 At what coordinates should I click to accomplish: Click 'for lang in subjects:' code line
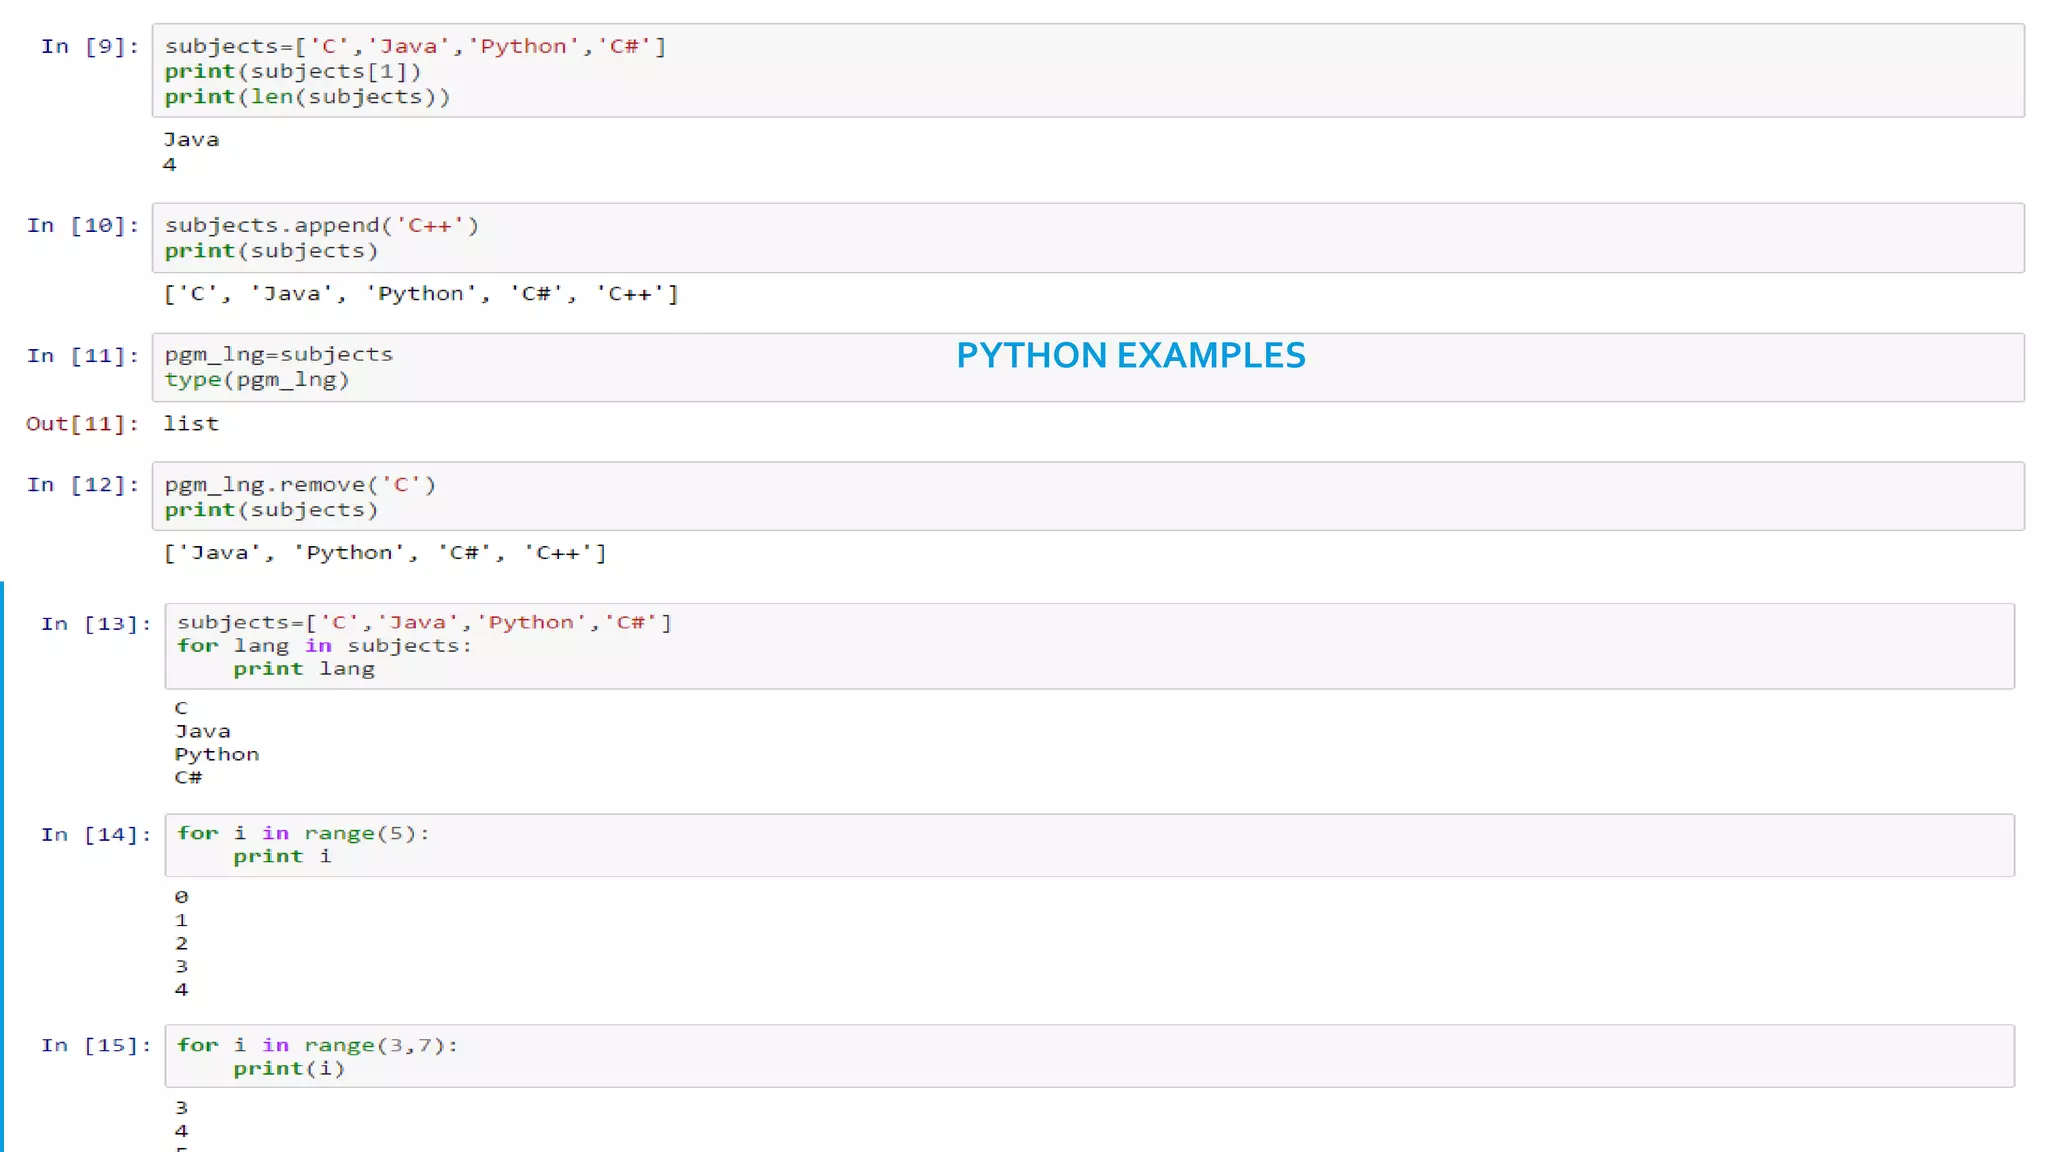(324, 646)
